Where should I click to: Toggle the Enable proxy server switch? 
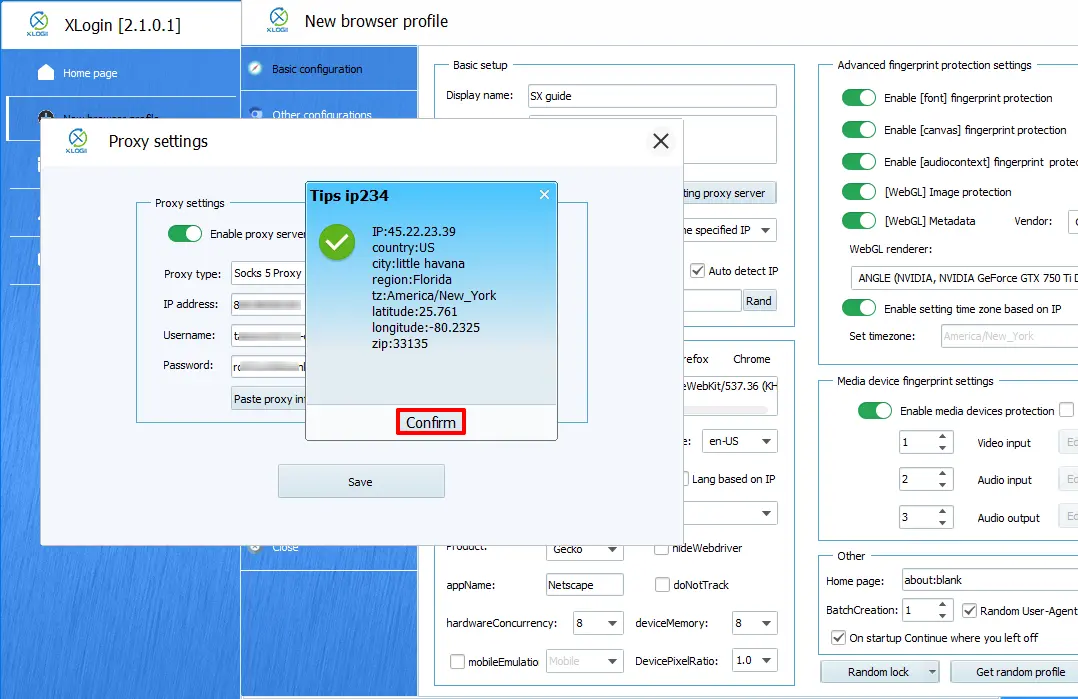pyautogui.click(x=185, y=234)
